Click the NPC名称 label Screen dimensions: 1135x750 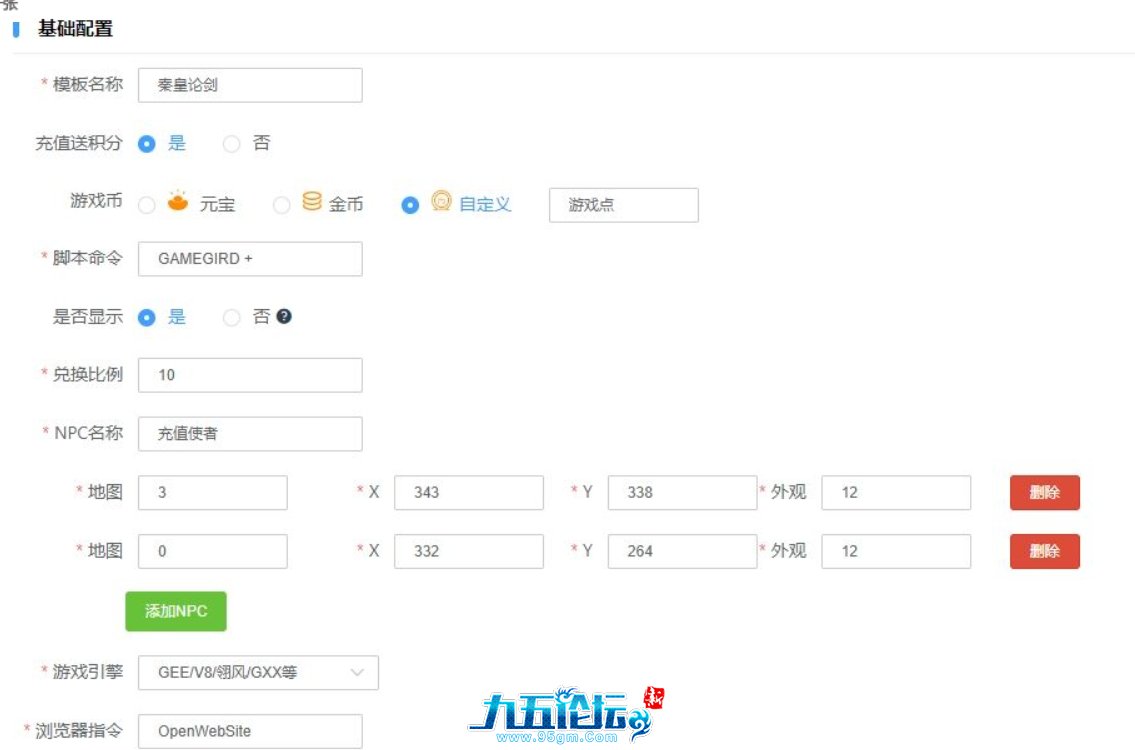coord(88,433)
